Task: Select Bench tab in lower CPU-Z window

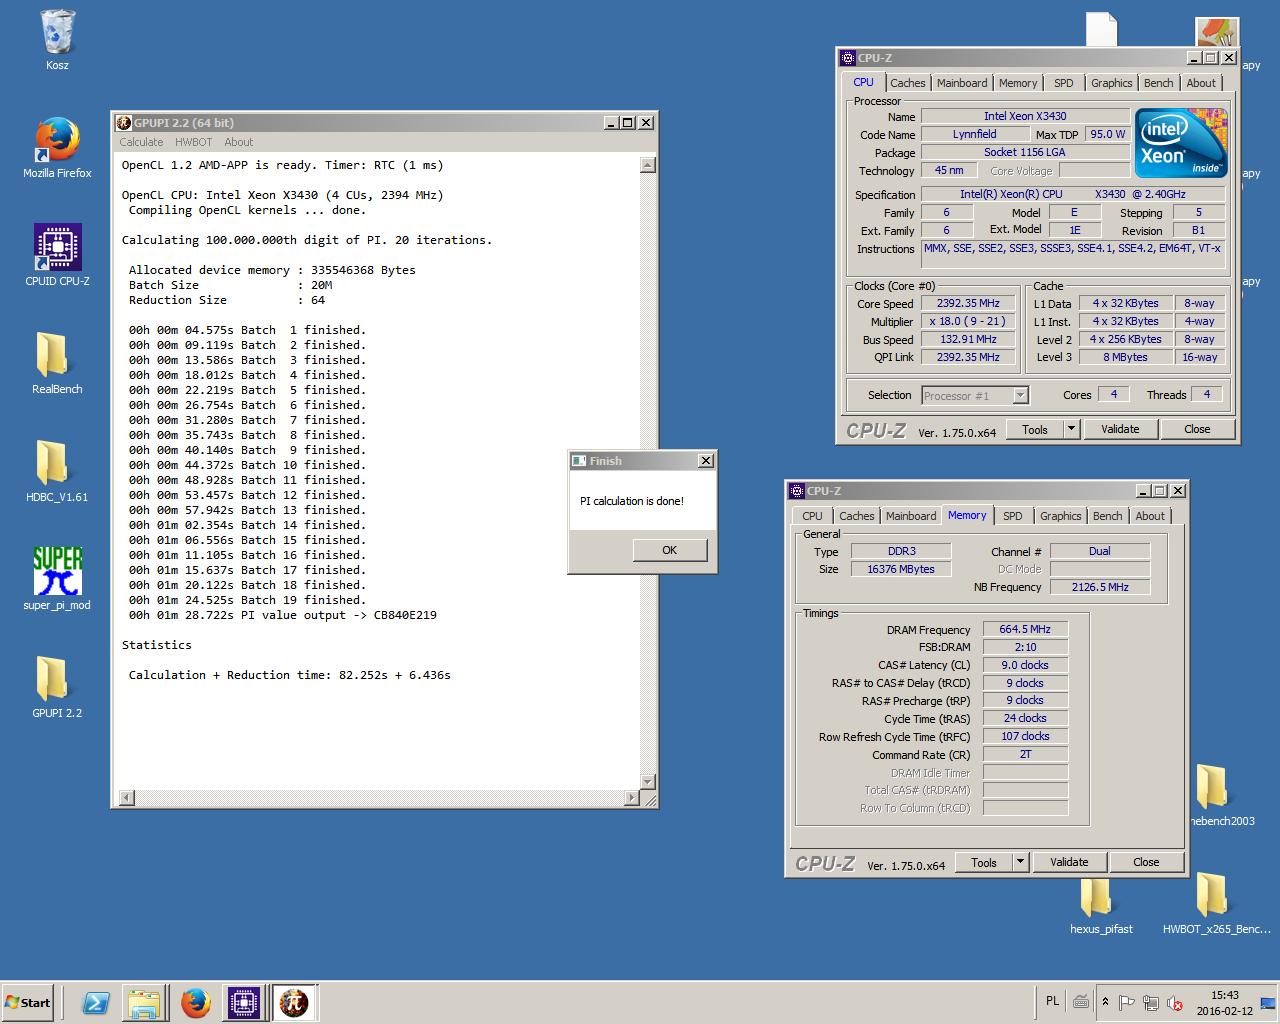Action: 1107,516
